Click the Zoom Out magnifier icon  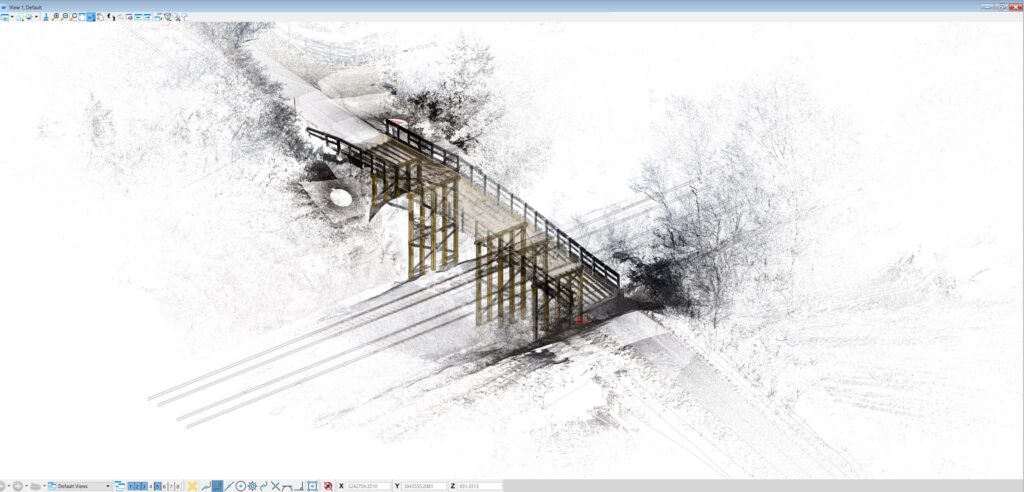[65, 17]
